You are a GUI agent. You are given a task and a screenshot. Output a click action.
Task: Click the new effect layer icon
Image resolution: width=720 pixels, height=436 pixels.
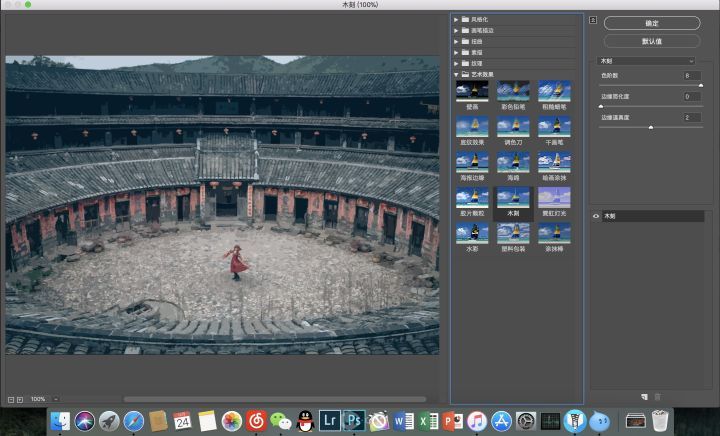(645, 397)
